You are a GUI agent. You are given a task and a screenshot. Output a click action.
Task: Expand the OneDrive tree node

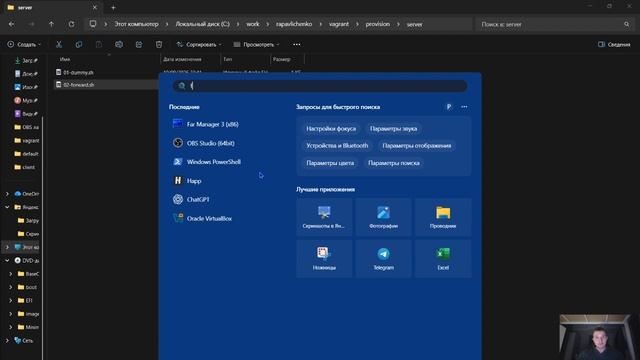[x=7, y=194]
